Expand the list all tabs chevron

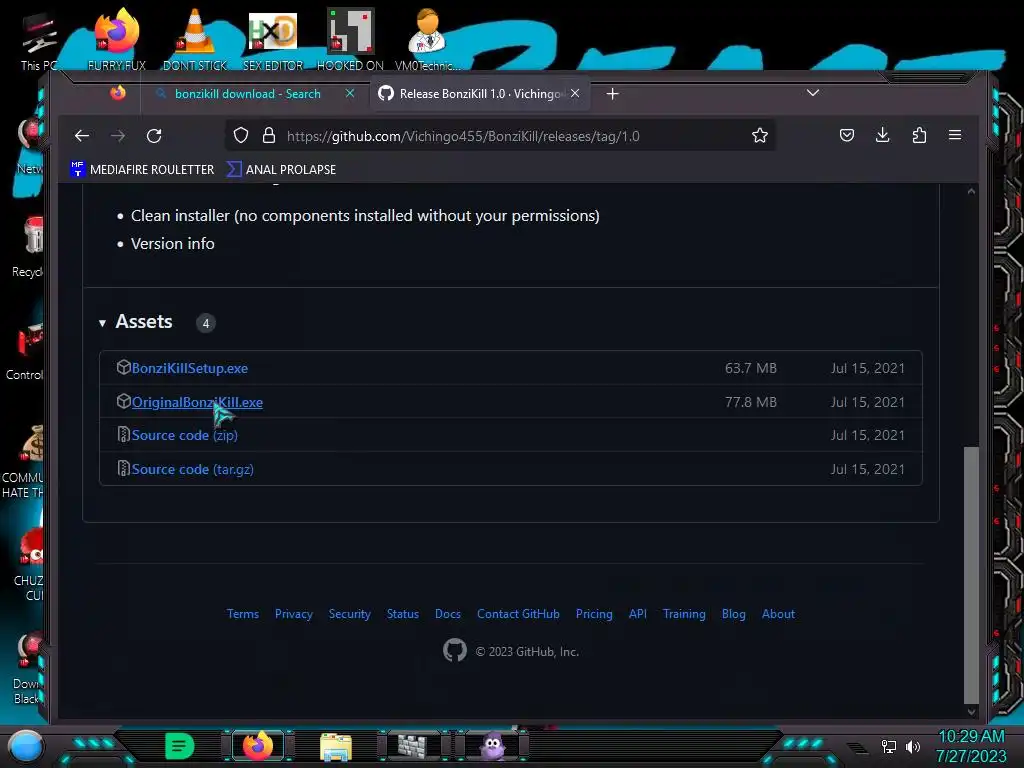(x=812, y=93)
